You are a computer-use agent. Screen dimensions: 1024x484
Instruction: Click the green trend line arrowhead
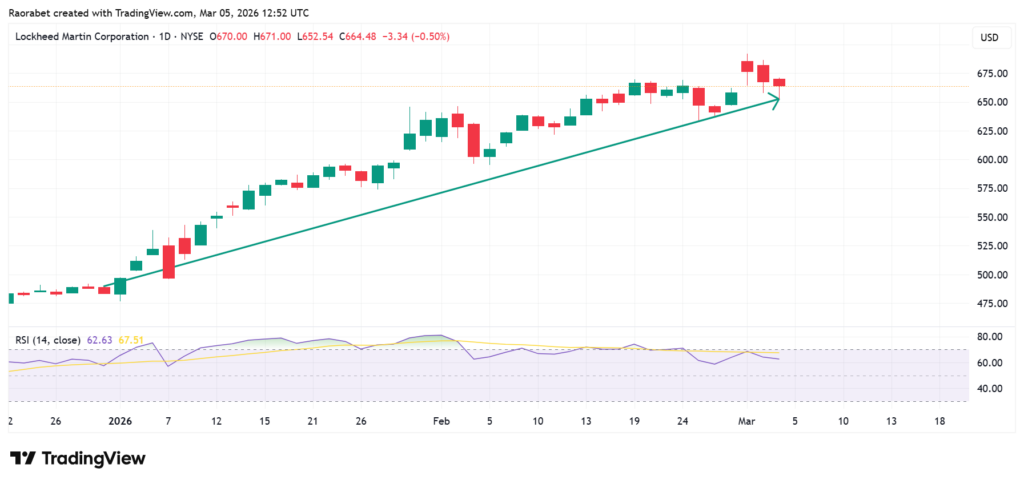click(x=773, y=98)
